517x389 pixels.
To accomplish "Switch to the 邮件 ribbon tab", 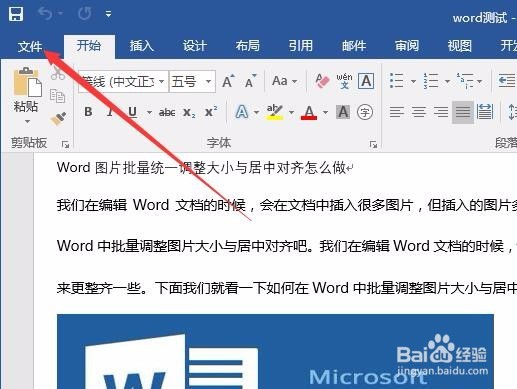I will (354, 46).
